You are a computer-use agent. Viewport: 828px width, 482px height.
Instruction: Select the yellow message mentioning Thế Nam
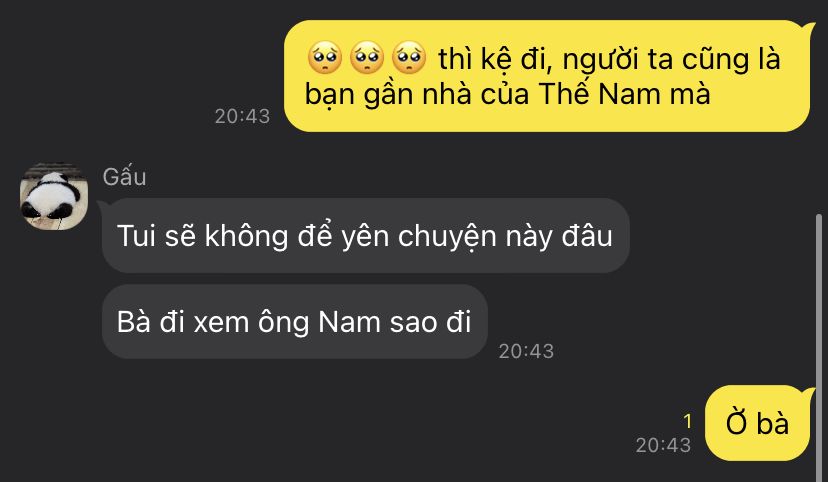(547, 76)
